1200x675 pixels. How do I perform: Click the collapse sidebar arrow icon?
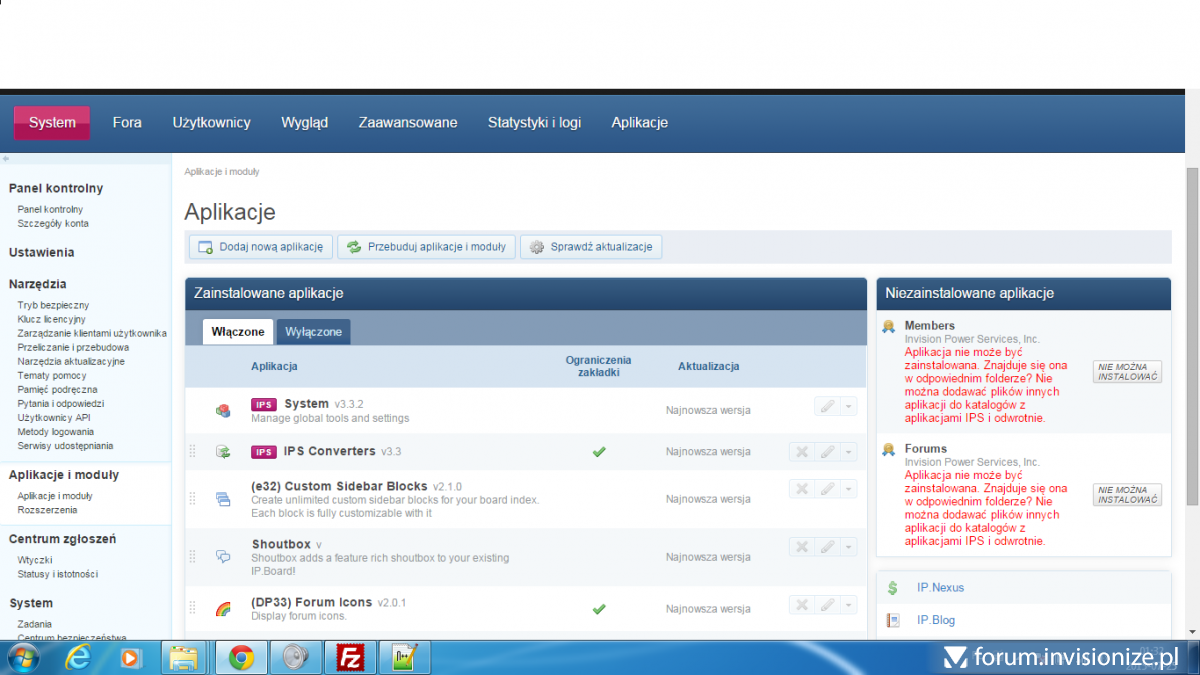tap(6, 159)
